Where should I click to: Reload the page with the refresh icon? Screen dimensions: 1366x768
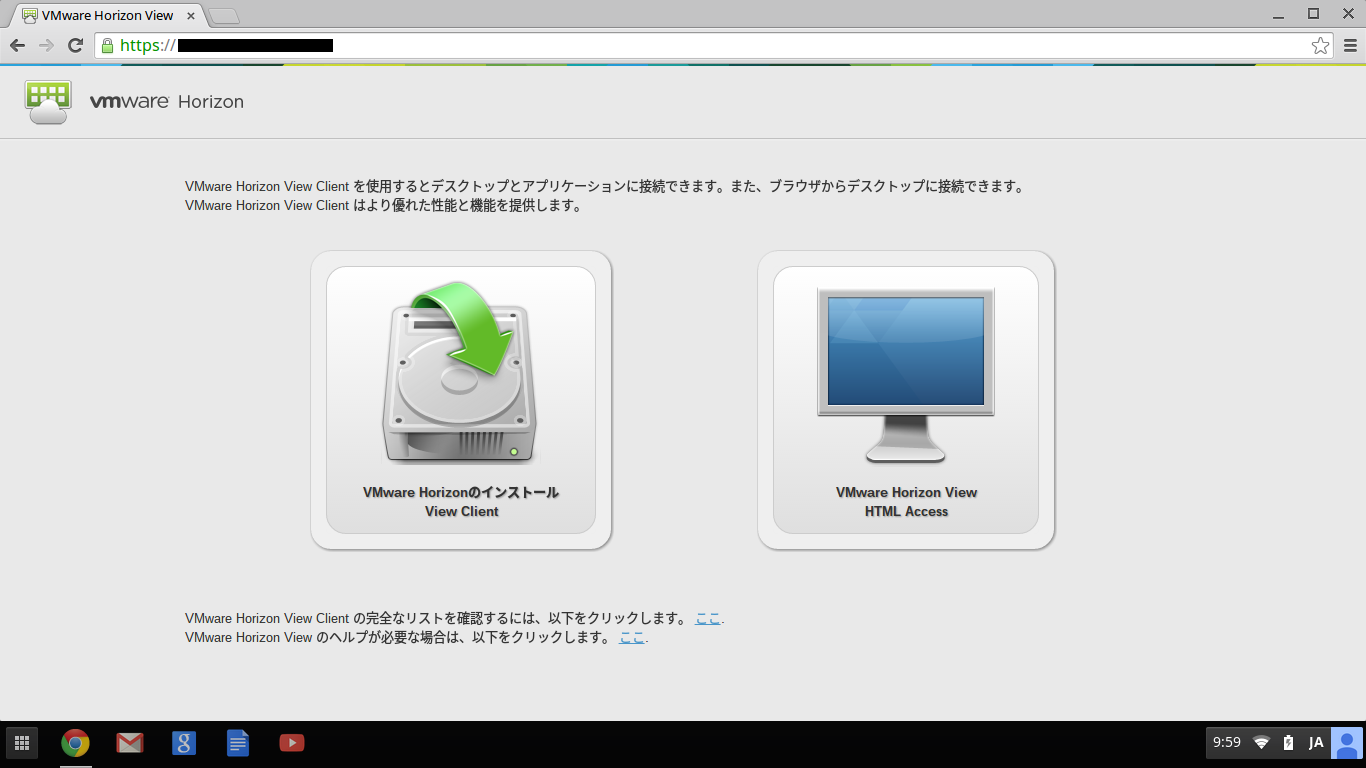[75, 45]
